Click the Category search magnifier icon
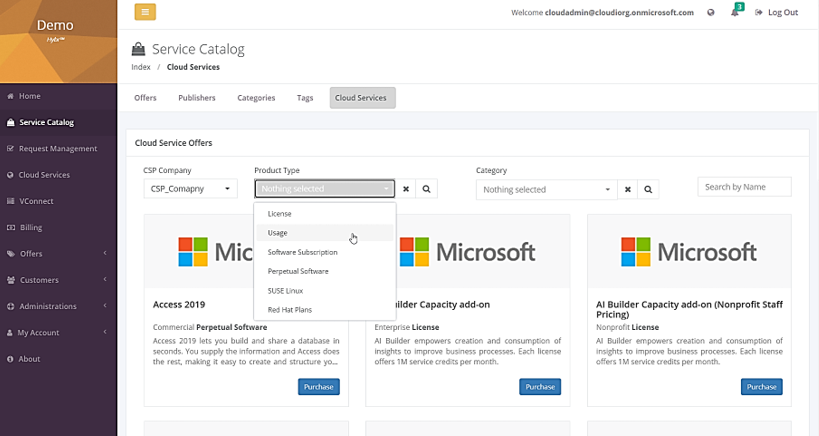This screenshot has width=819, height=436. 648,189
